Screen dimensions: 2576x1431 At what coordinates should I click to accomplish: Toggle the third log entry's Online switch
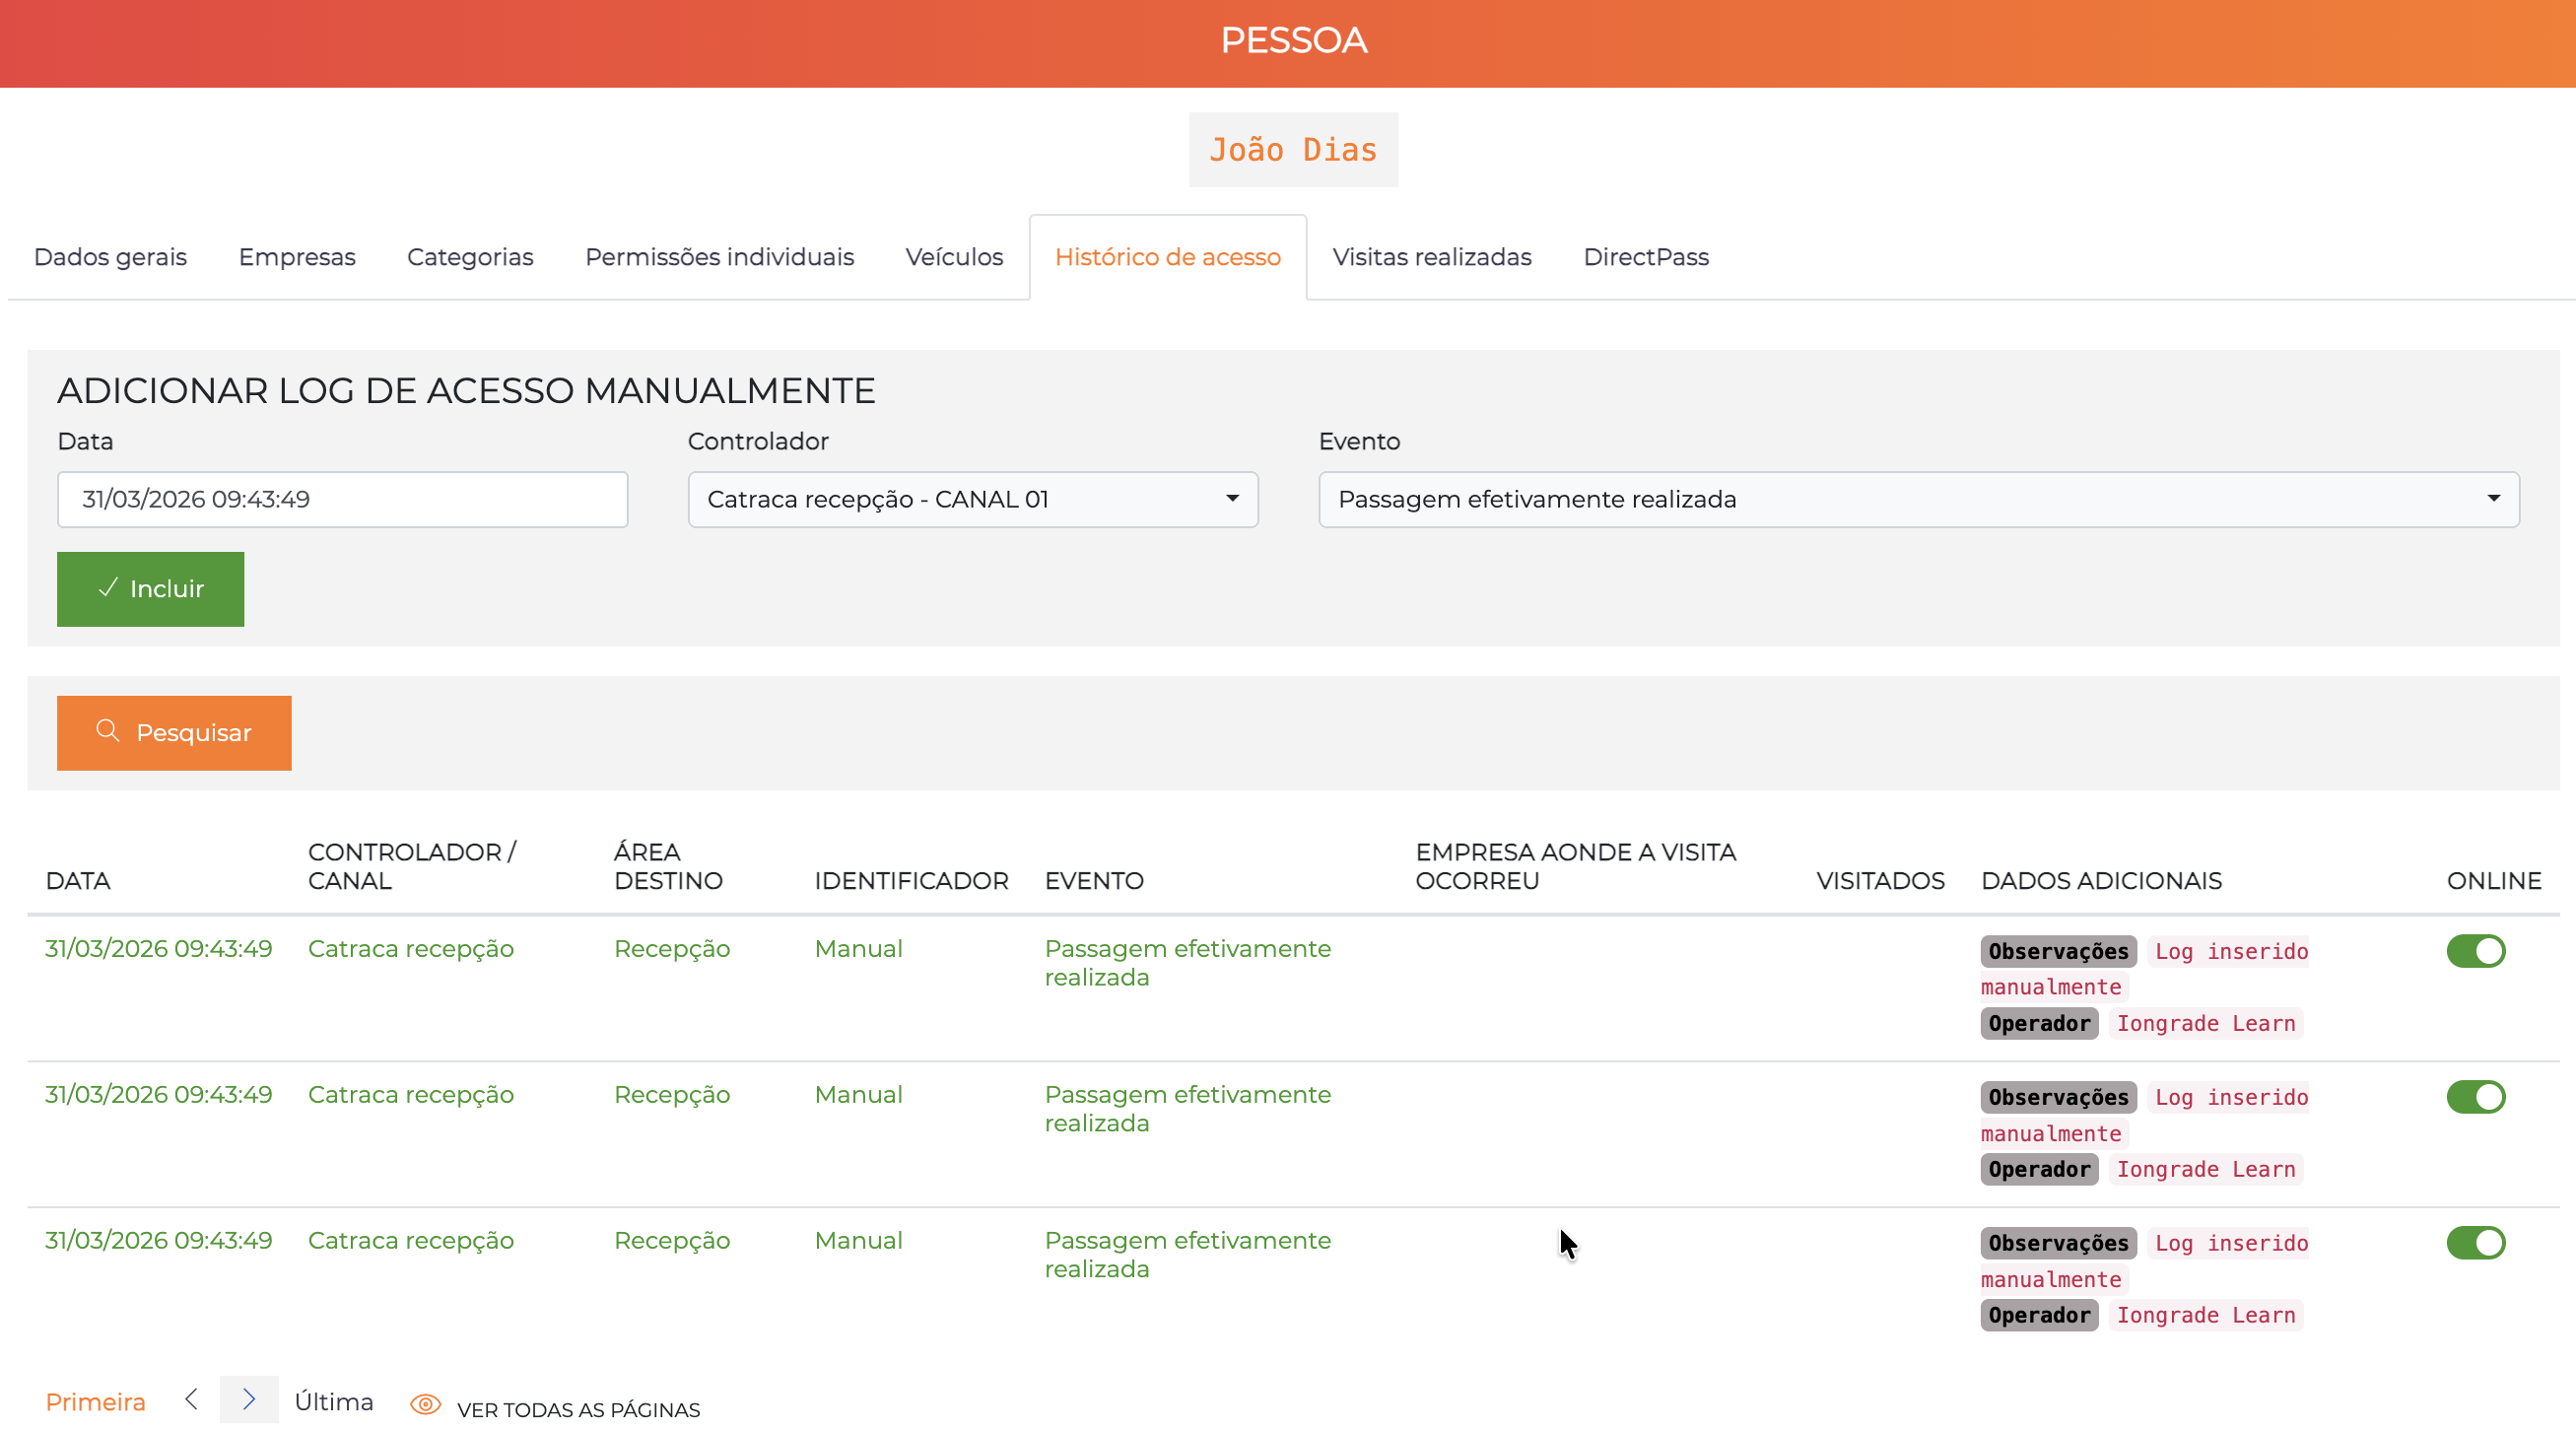(x=2475, y=1242)
